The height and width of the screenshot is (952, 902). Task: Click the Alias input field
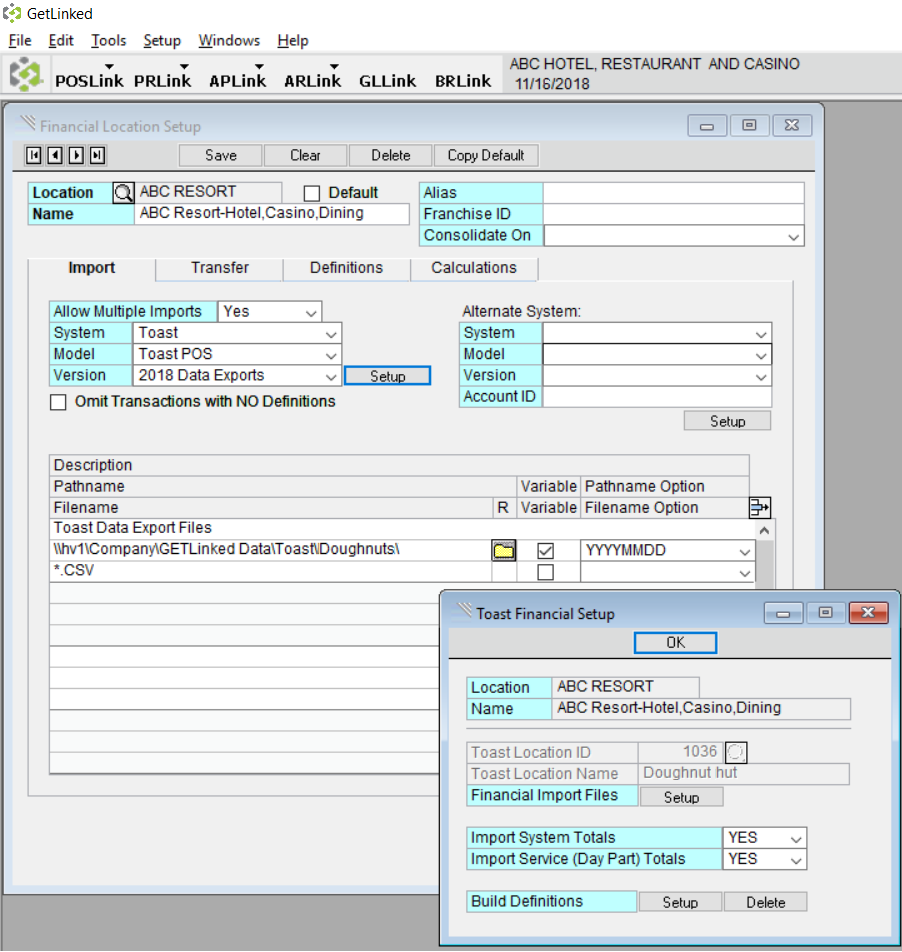point(674,193)
